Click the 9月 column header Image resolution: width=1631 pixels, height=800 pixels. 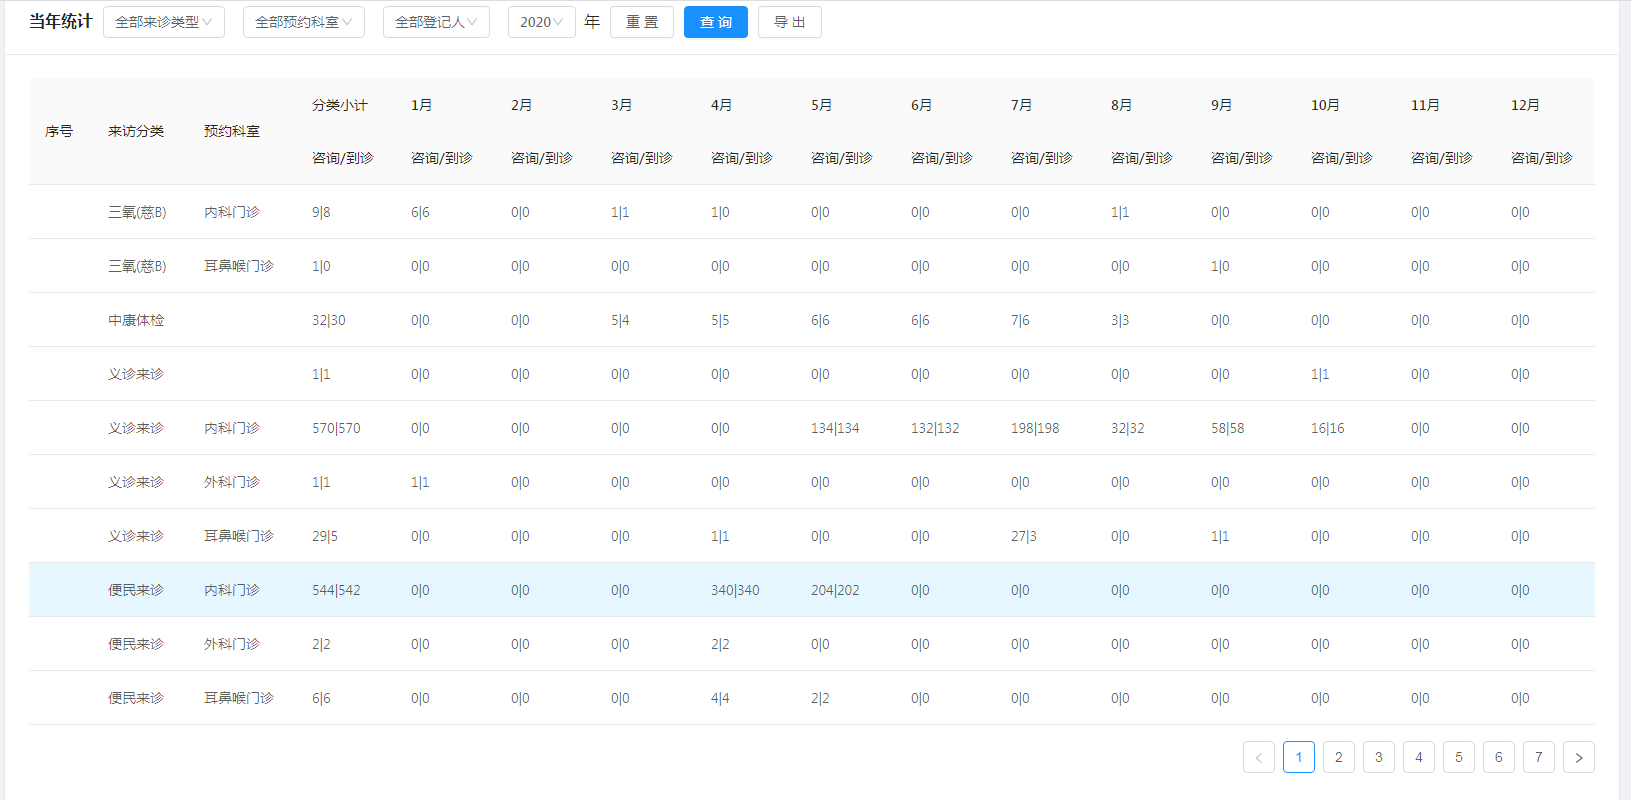[x=1222, y=105]
